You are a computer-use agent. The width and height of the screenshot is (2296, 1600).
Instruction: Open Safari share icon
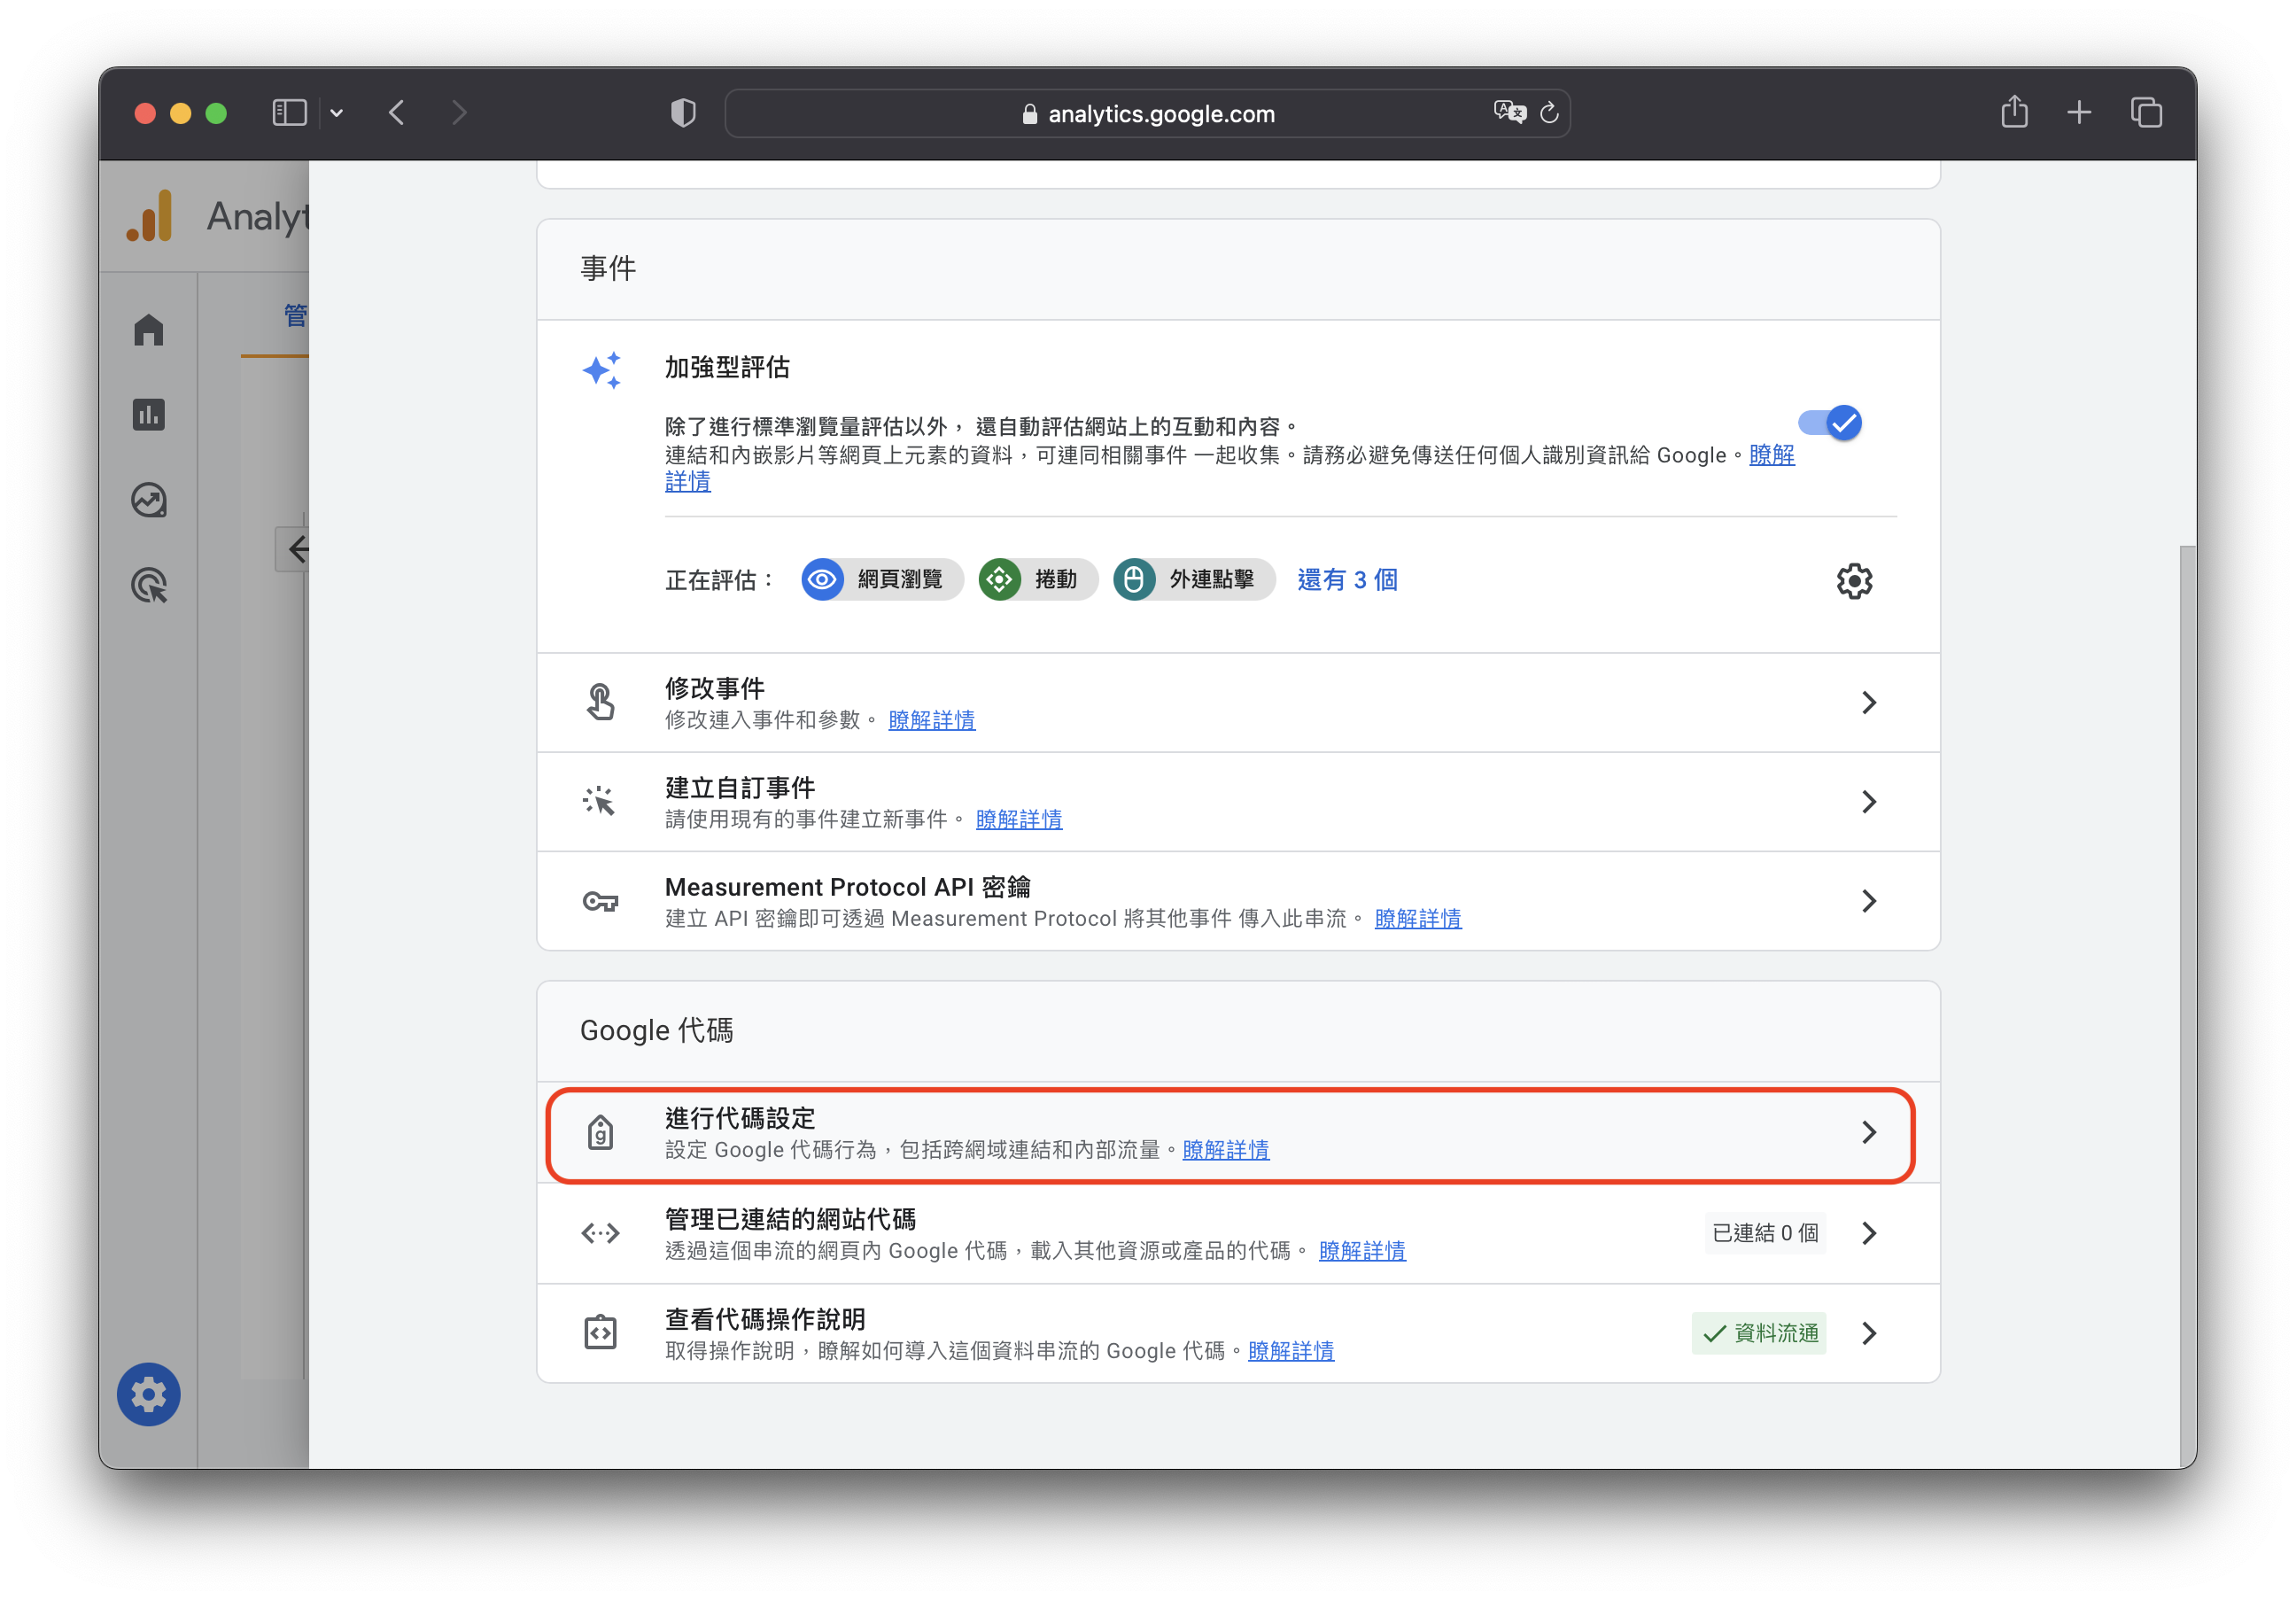(x=2014, y=111)
